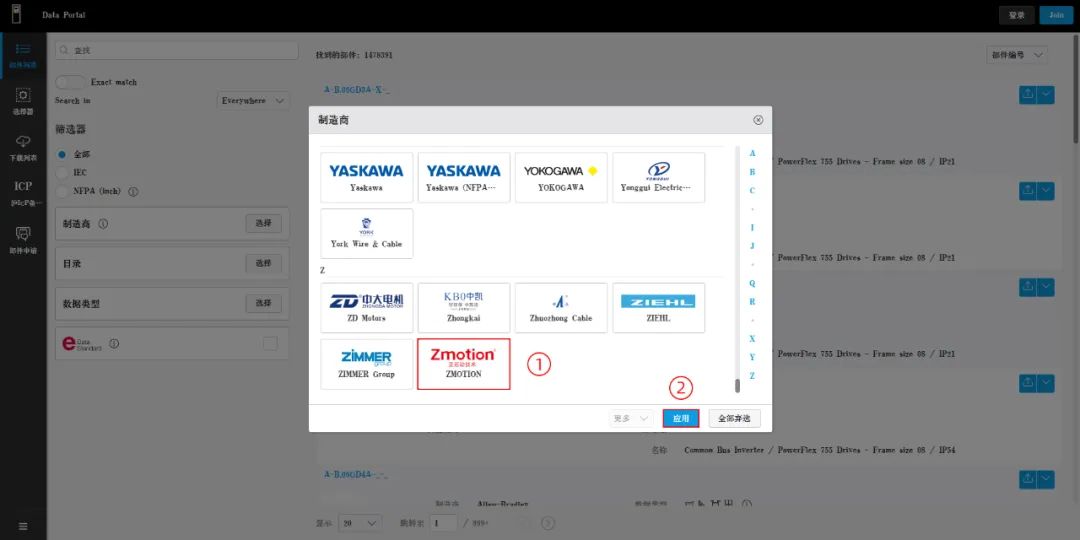
Task: Jump to letter Z in alphabet index
Action: [x=752, y=375]
